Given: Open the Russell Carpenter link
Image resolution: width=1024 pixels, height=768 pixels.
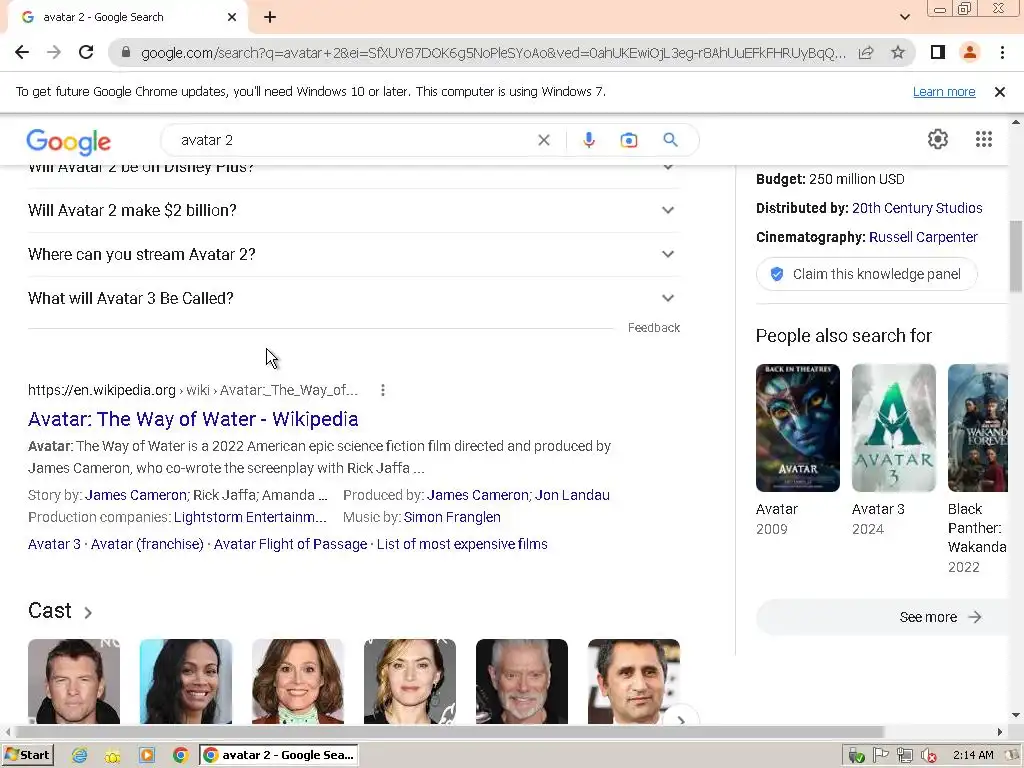Looking at the screenshot, I should (x=923, y=237).
